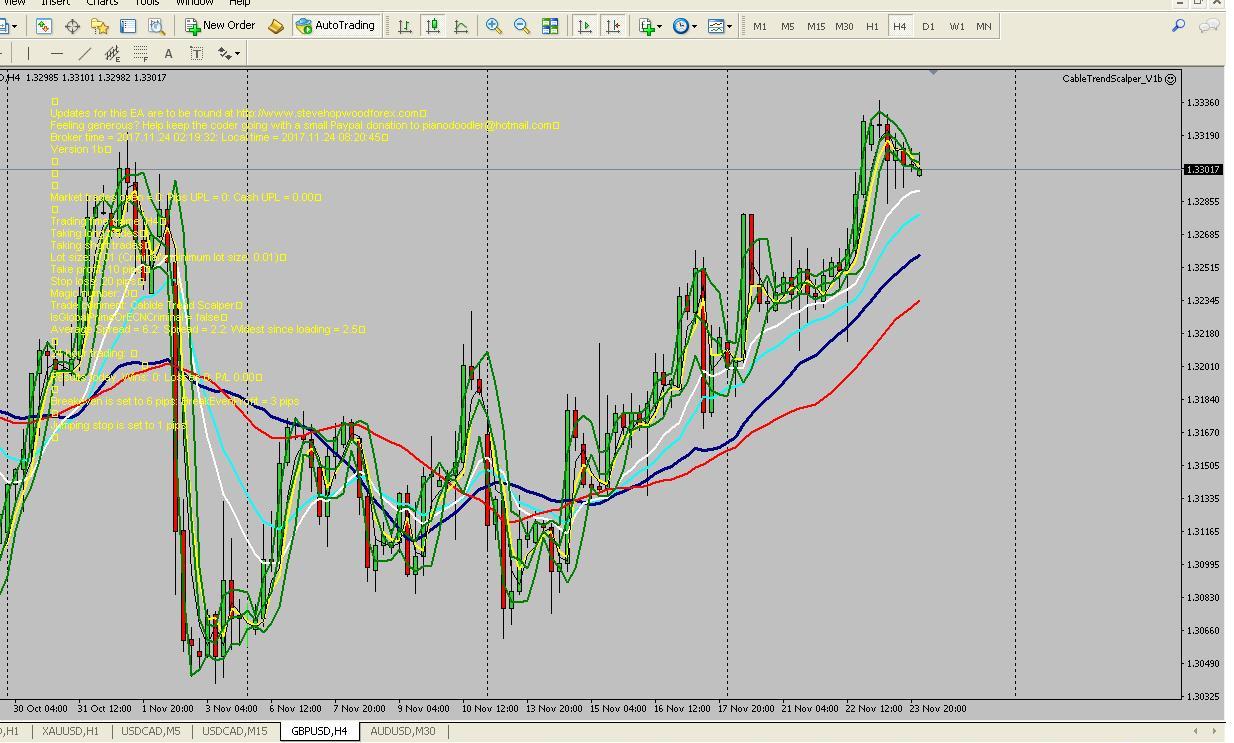Expand the arrows tool dropdown arrow
Image resolution: width=1234 pixels, height=743 pixels.
tap(237, 54)
